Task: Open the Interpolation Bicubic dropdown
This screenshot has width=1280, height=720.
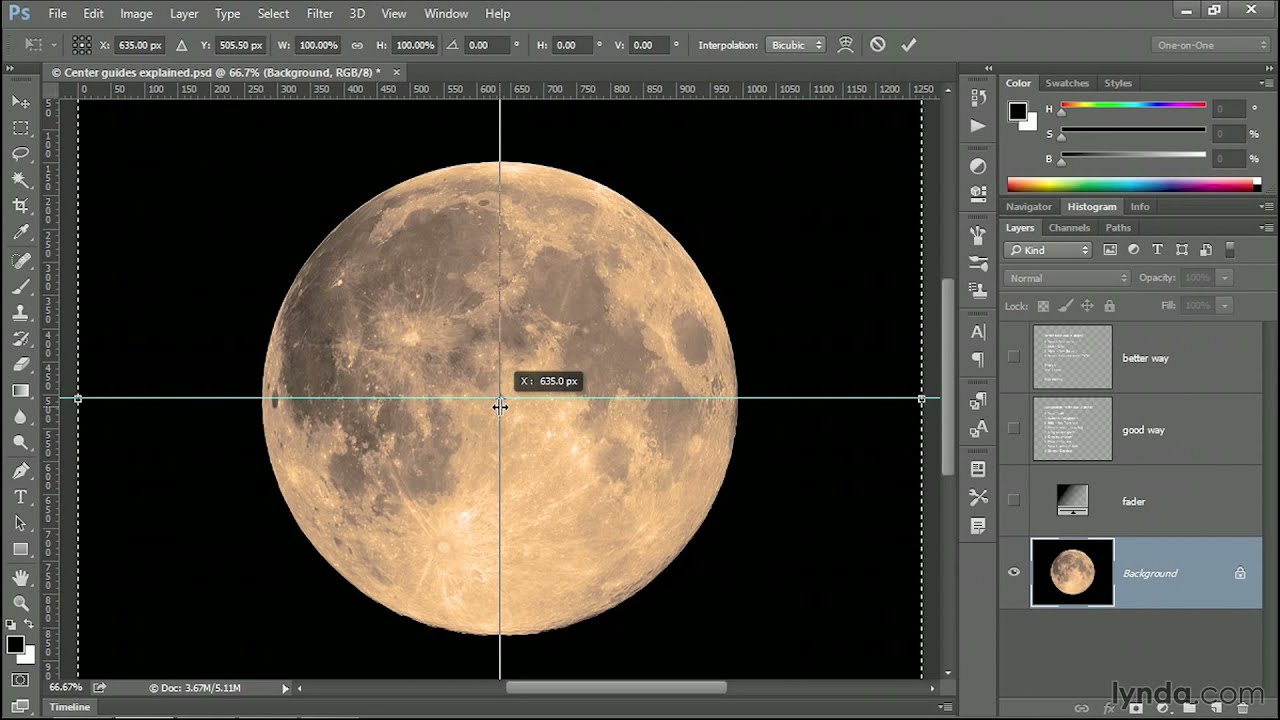Action: [795, 44]
